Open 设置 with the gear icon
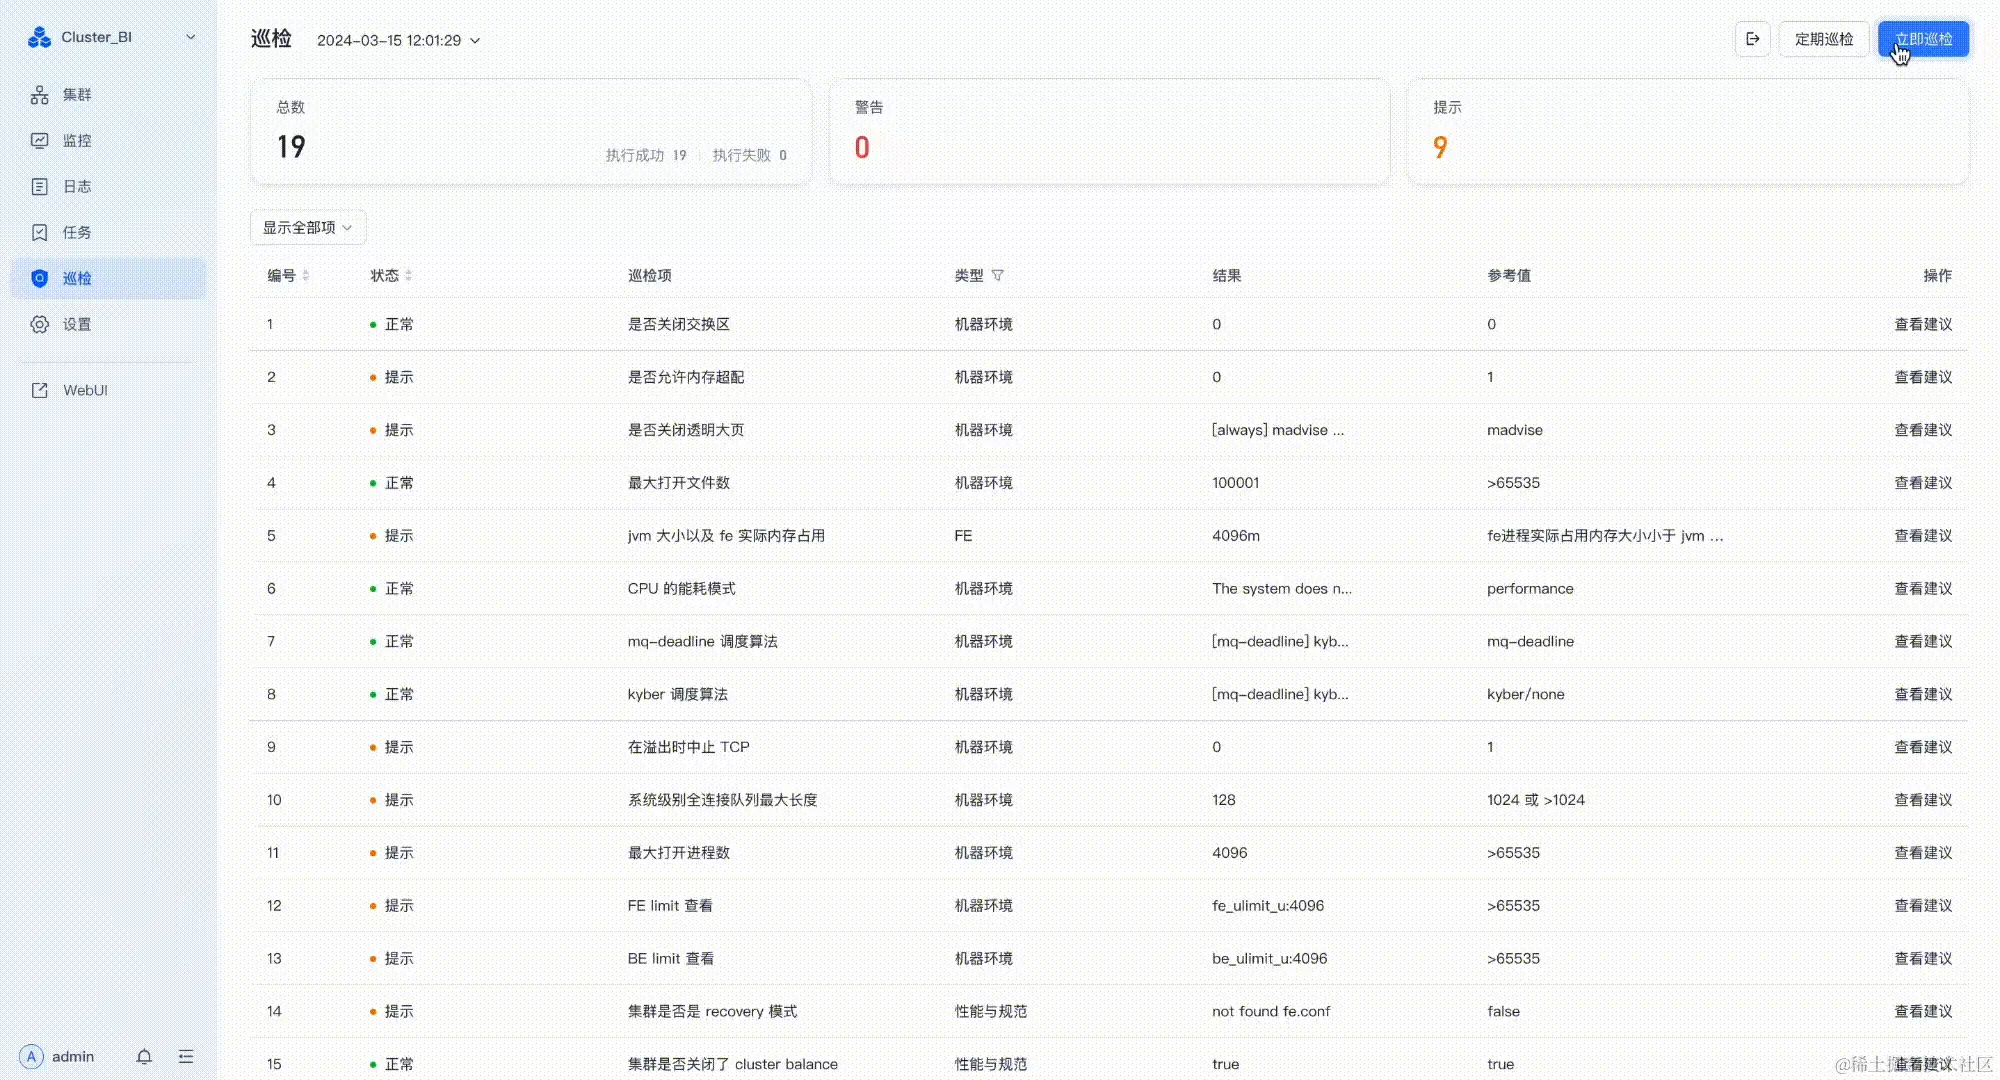The width and height of the screenshot is (2000, 1080). click(x=40, y=324)
